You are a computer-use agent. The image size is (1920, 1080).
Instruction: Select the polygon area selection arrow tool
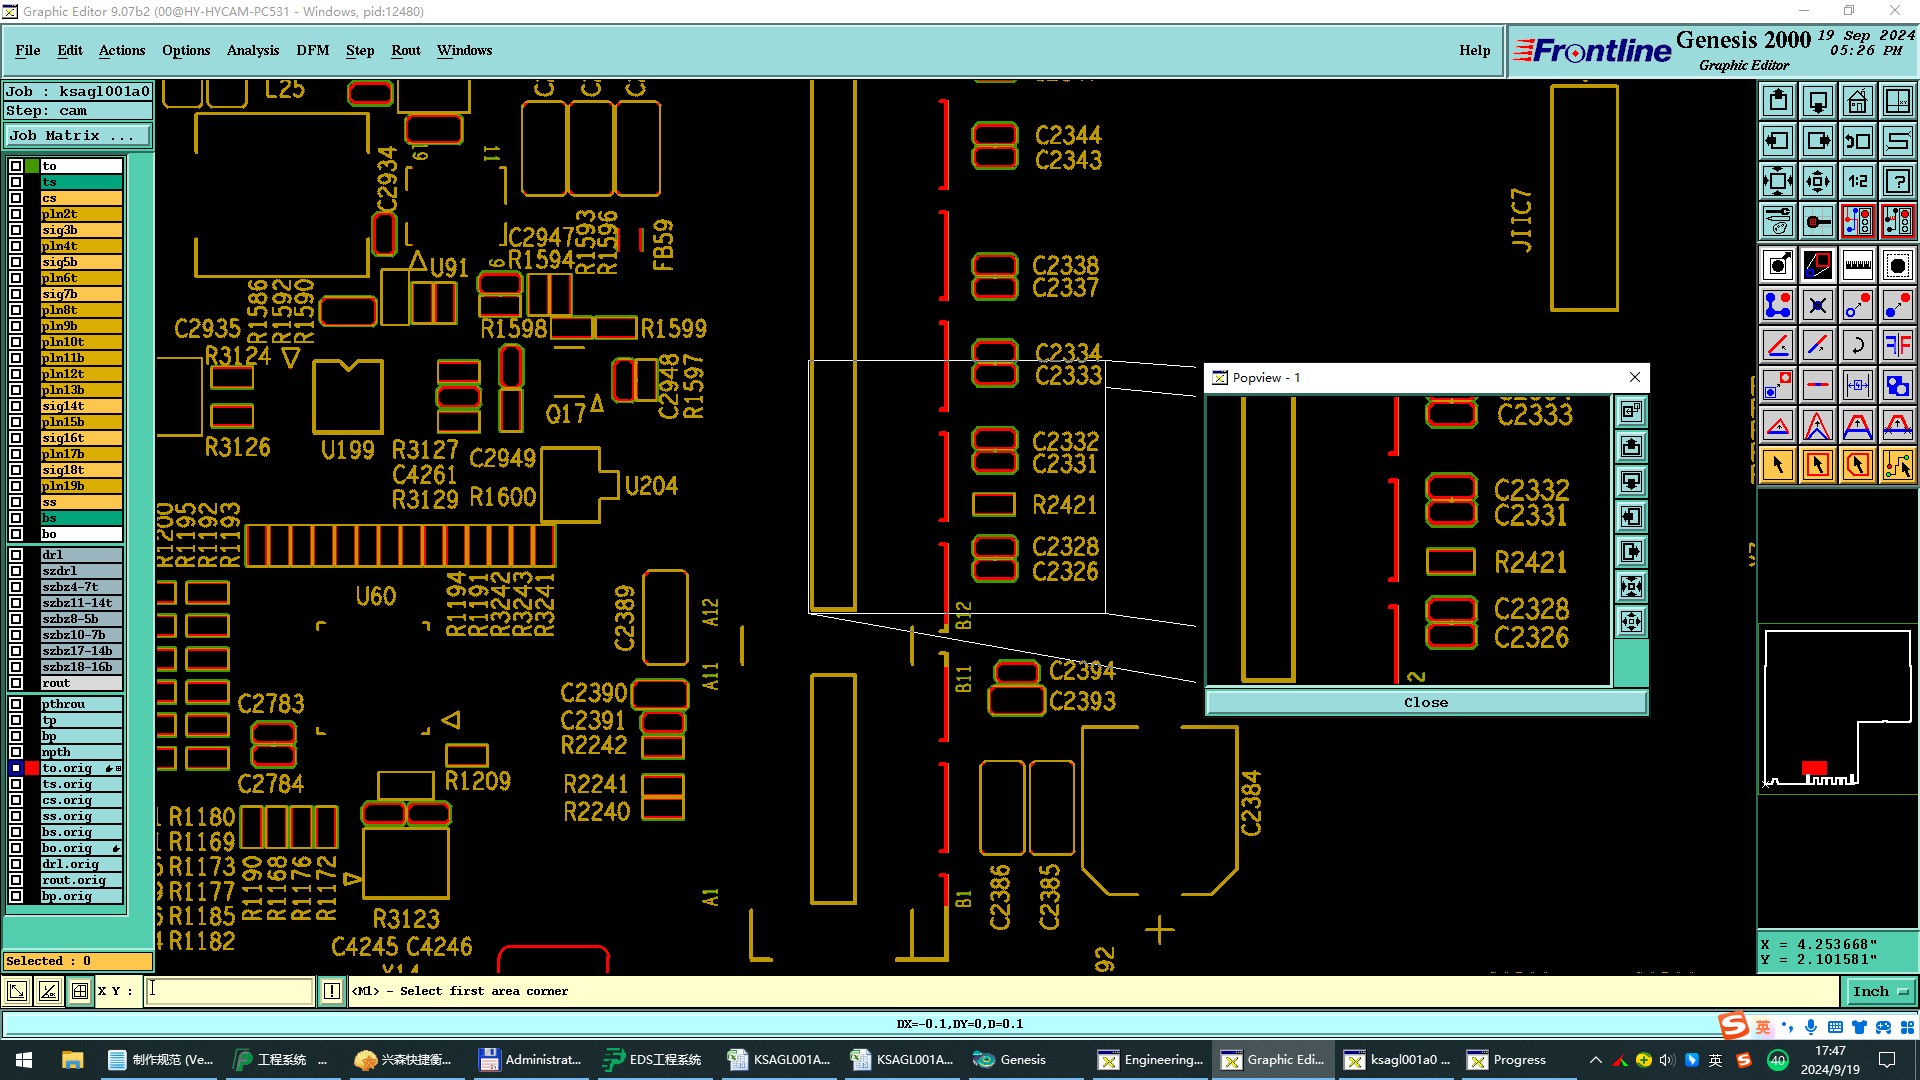1858,465
